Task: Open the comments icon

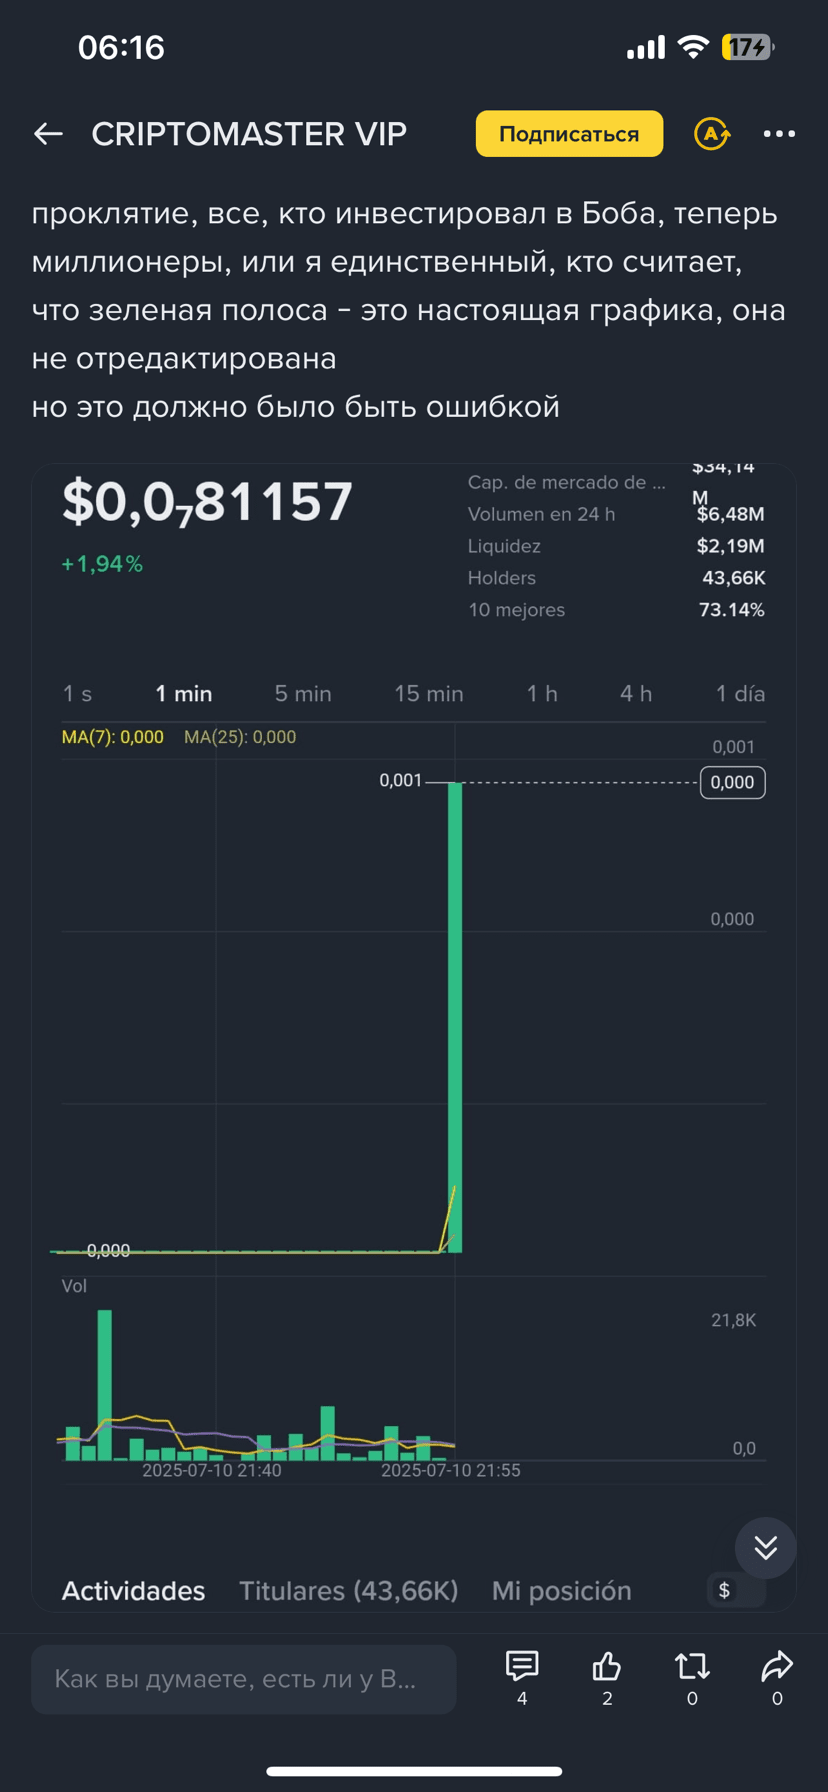Action: point(522,1666)
